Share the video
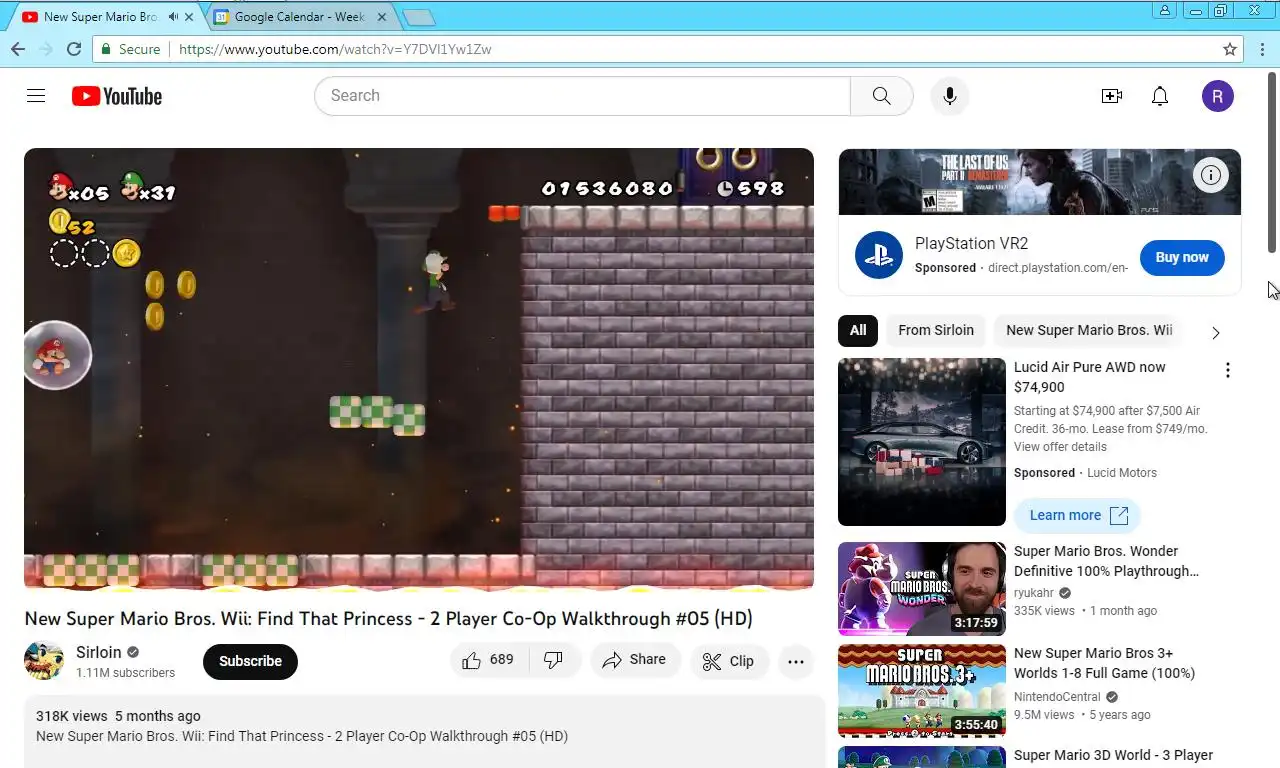The height and width of the screenshot is (768, 1280). tap(635, 660)
